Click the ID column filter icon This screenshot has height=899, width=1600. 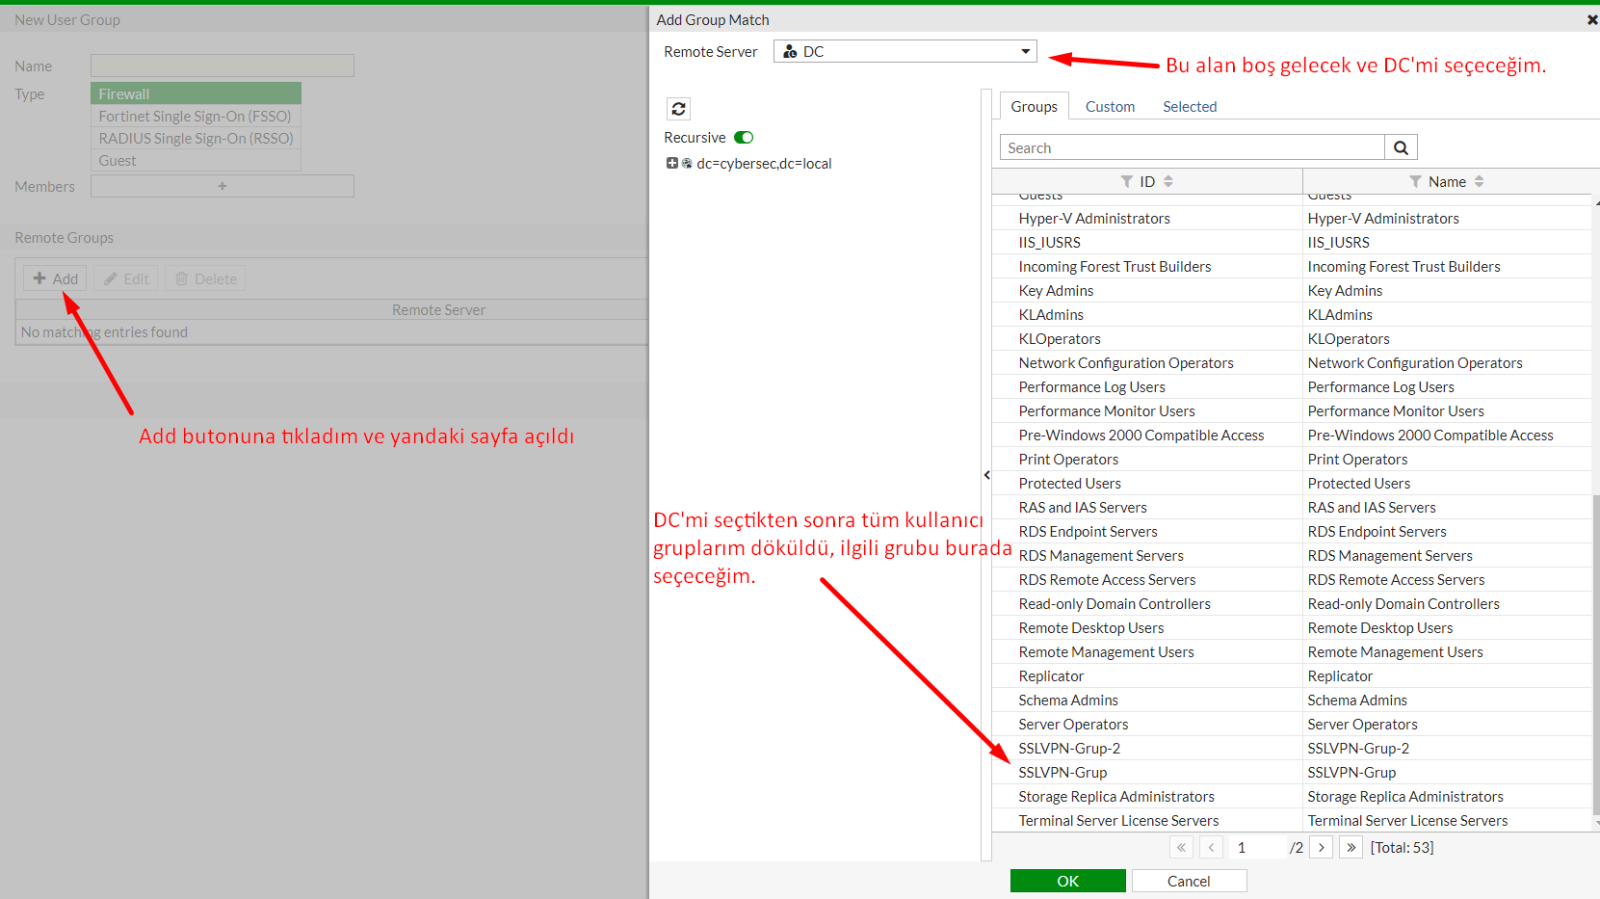(x=1127, y=182)
